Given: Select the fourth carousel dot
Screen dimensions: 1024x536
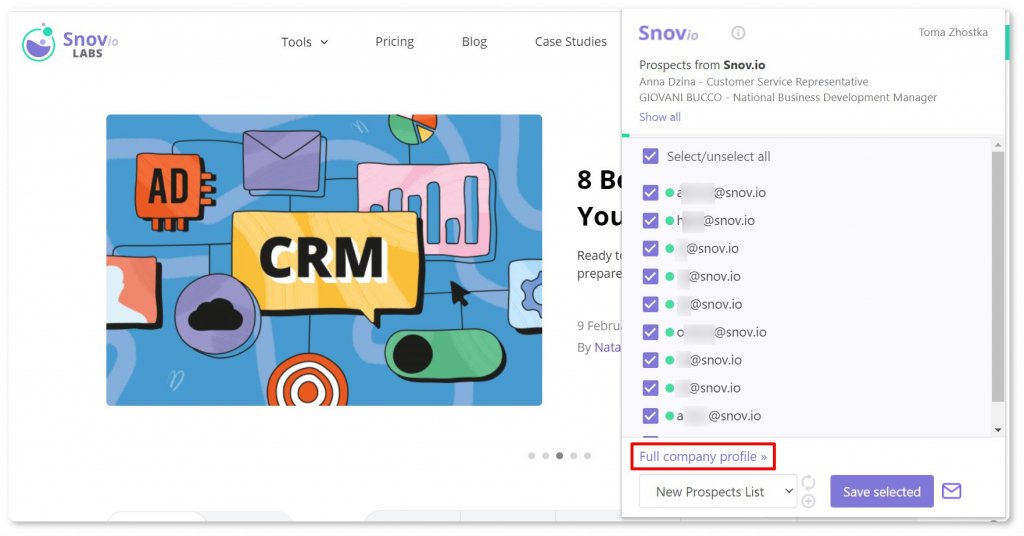Looking at the screenshot, I should coord(573,456).
